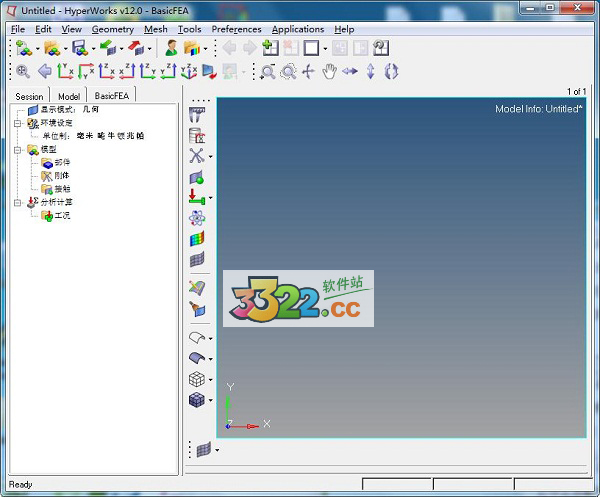Open dropdown next to bottom mesh grid icon
The image size is (600, 497).
pos(217,450)
